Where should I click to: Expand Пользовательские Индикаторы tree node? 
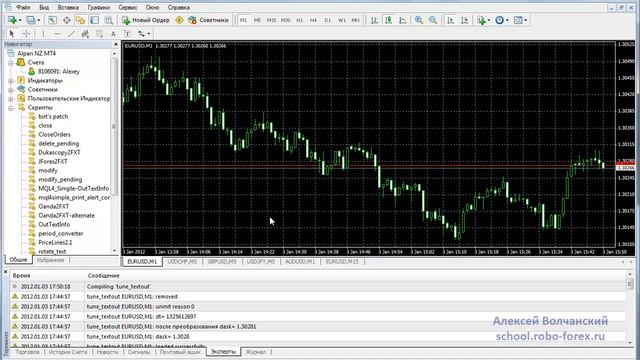coord(11,99)
